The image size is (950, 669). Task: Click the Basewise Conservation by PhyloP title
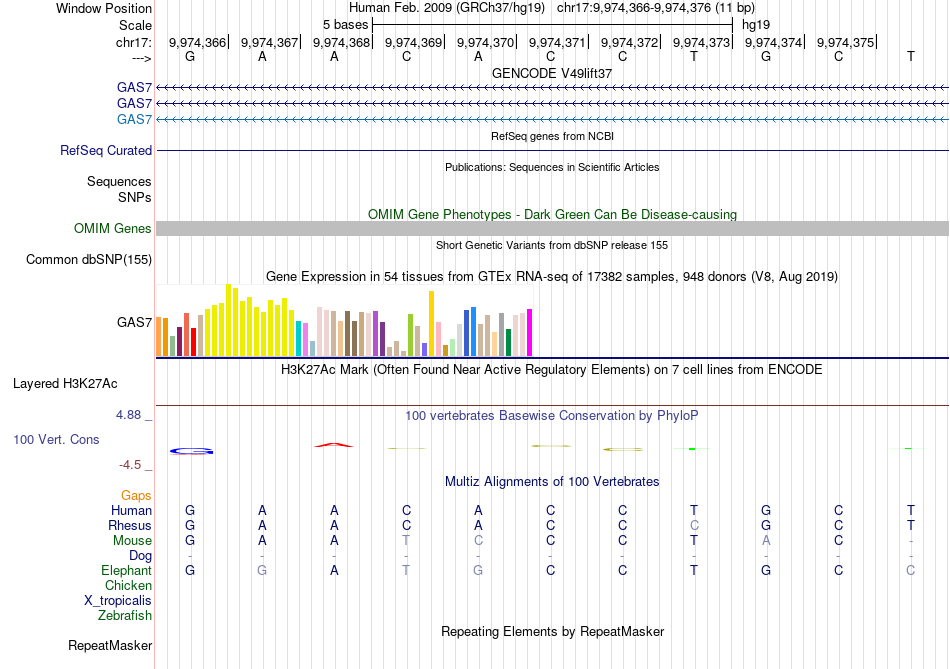click(551, 416)
